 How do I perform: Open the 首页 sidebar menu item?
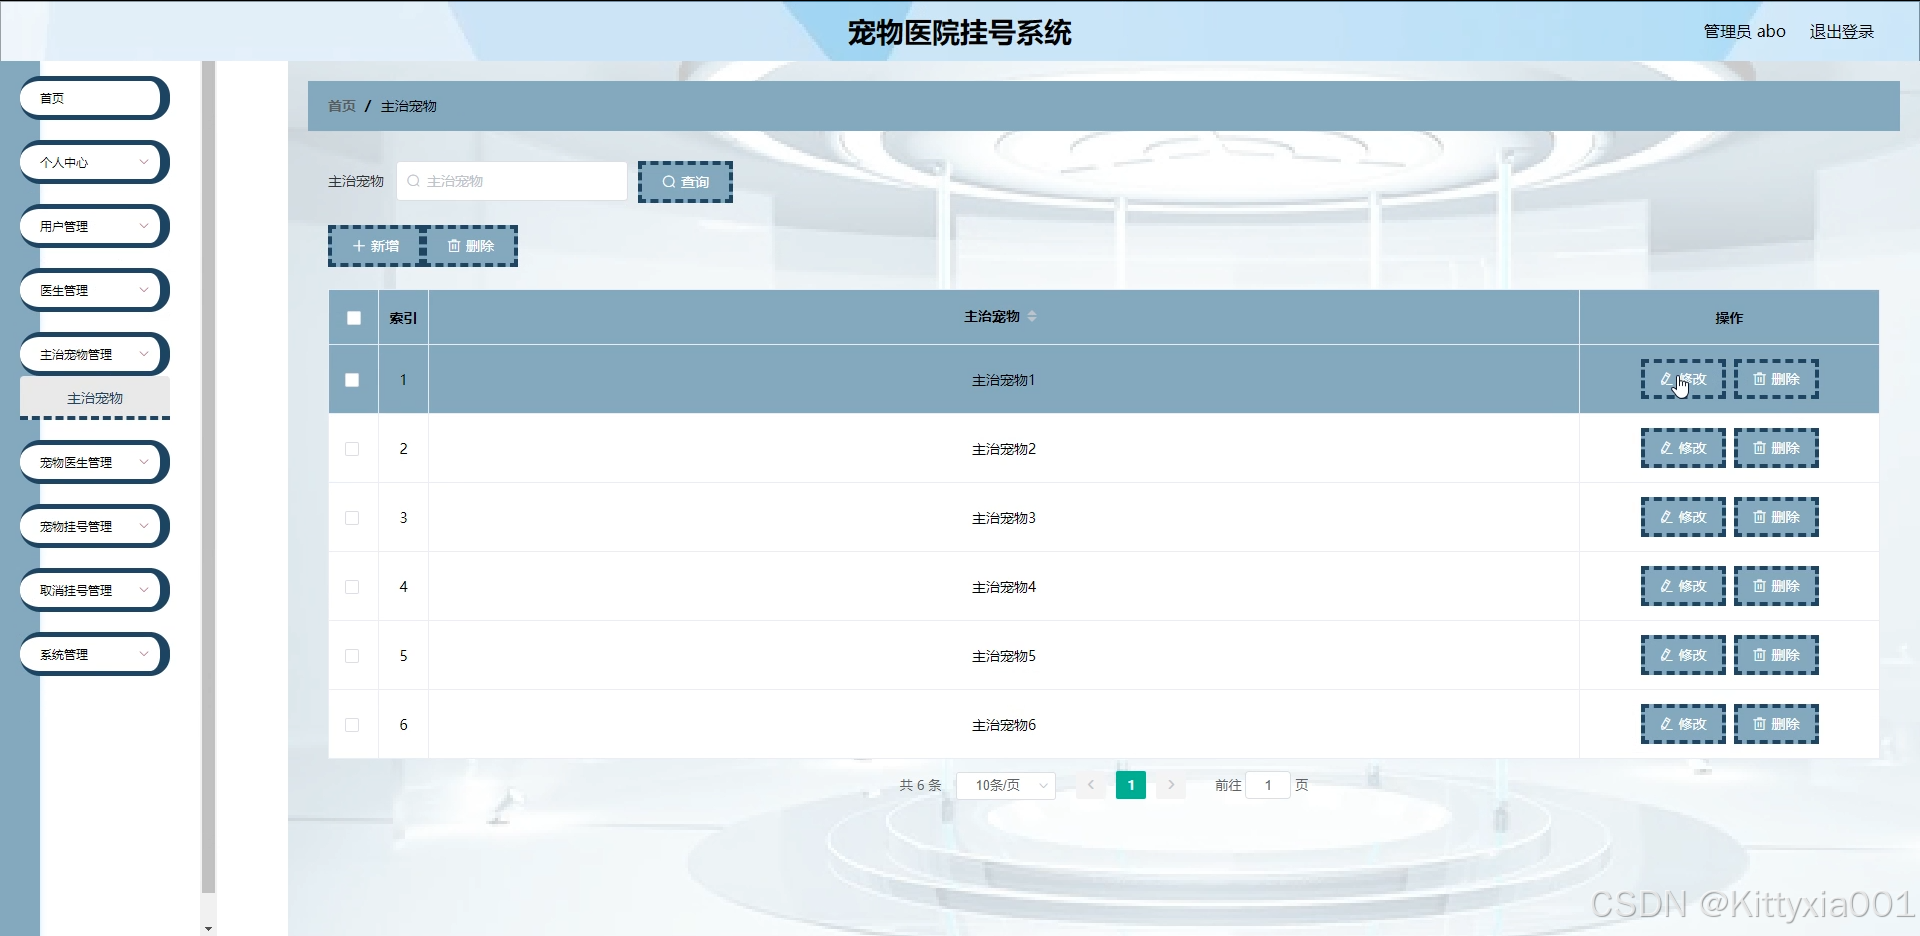(94, 98)
